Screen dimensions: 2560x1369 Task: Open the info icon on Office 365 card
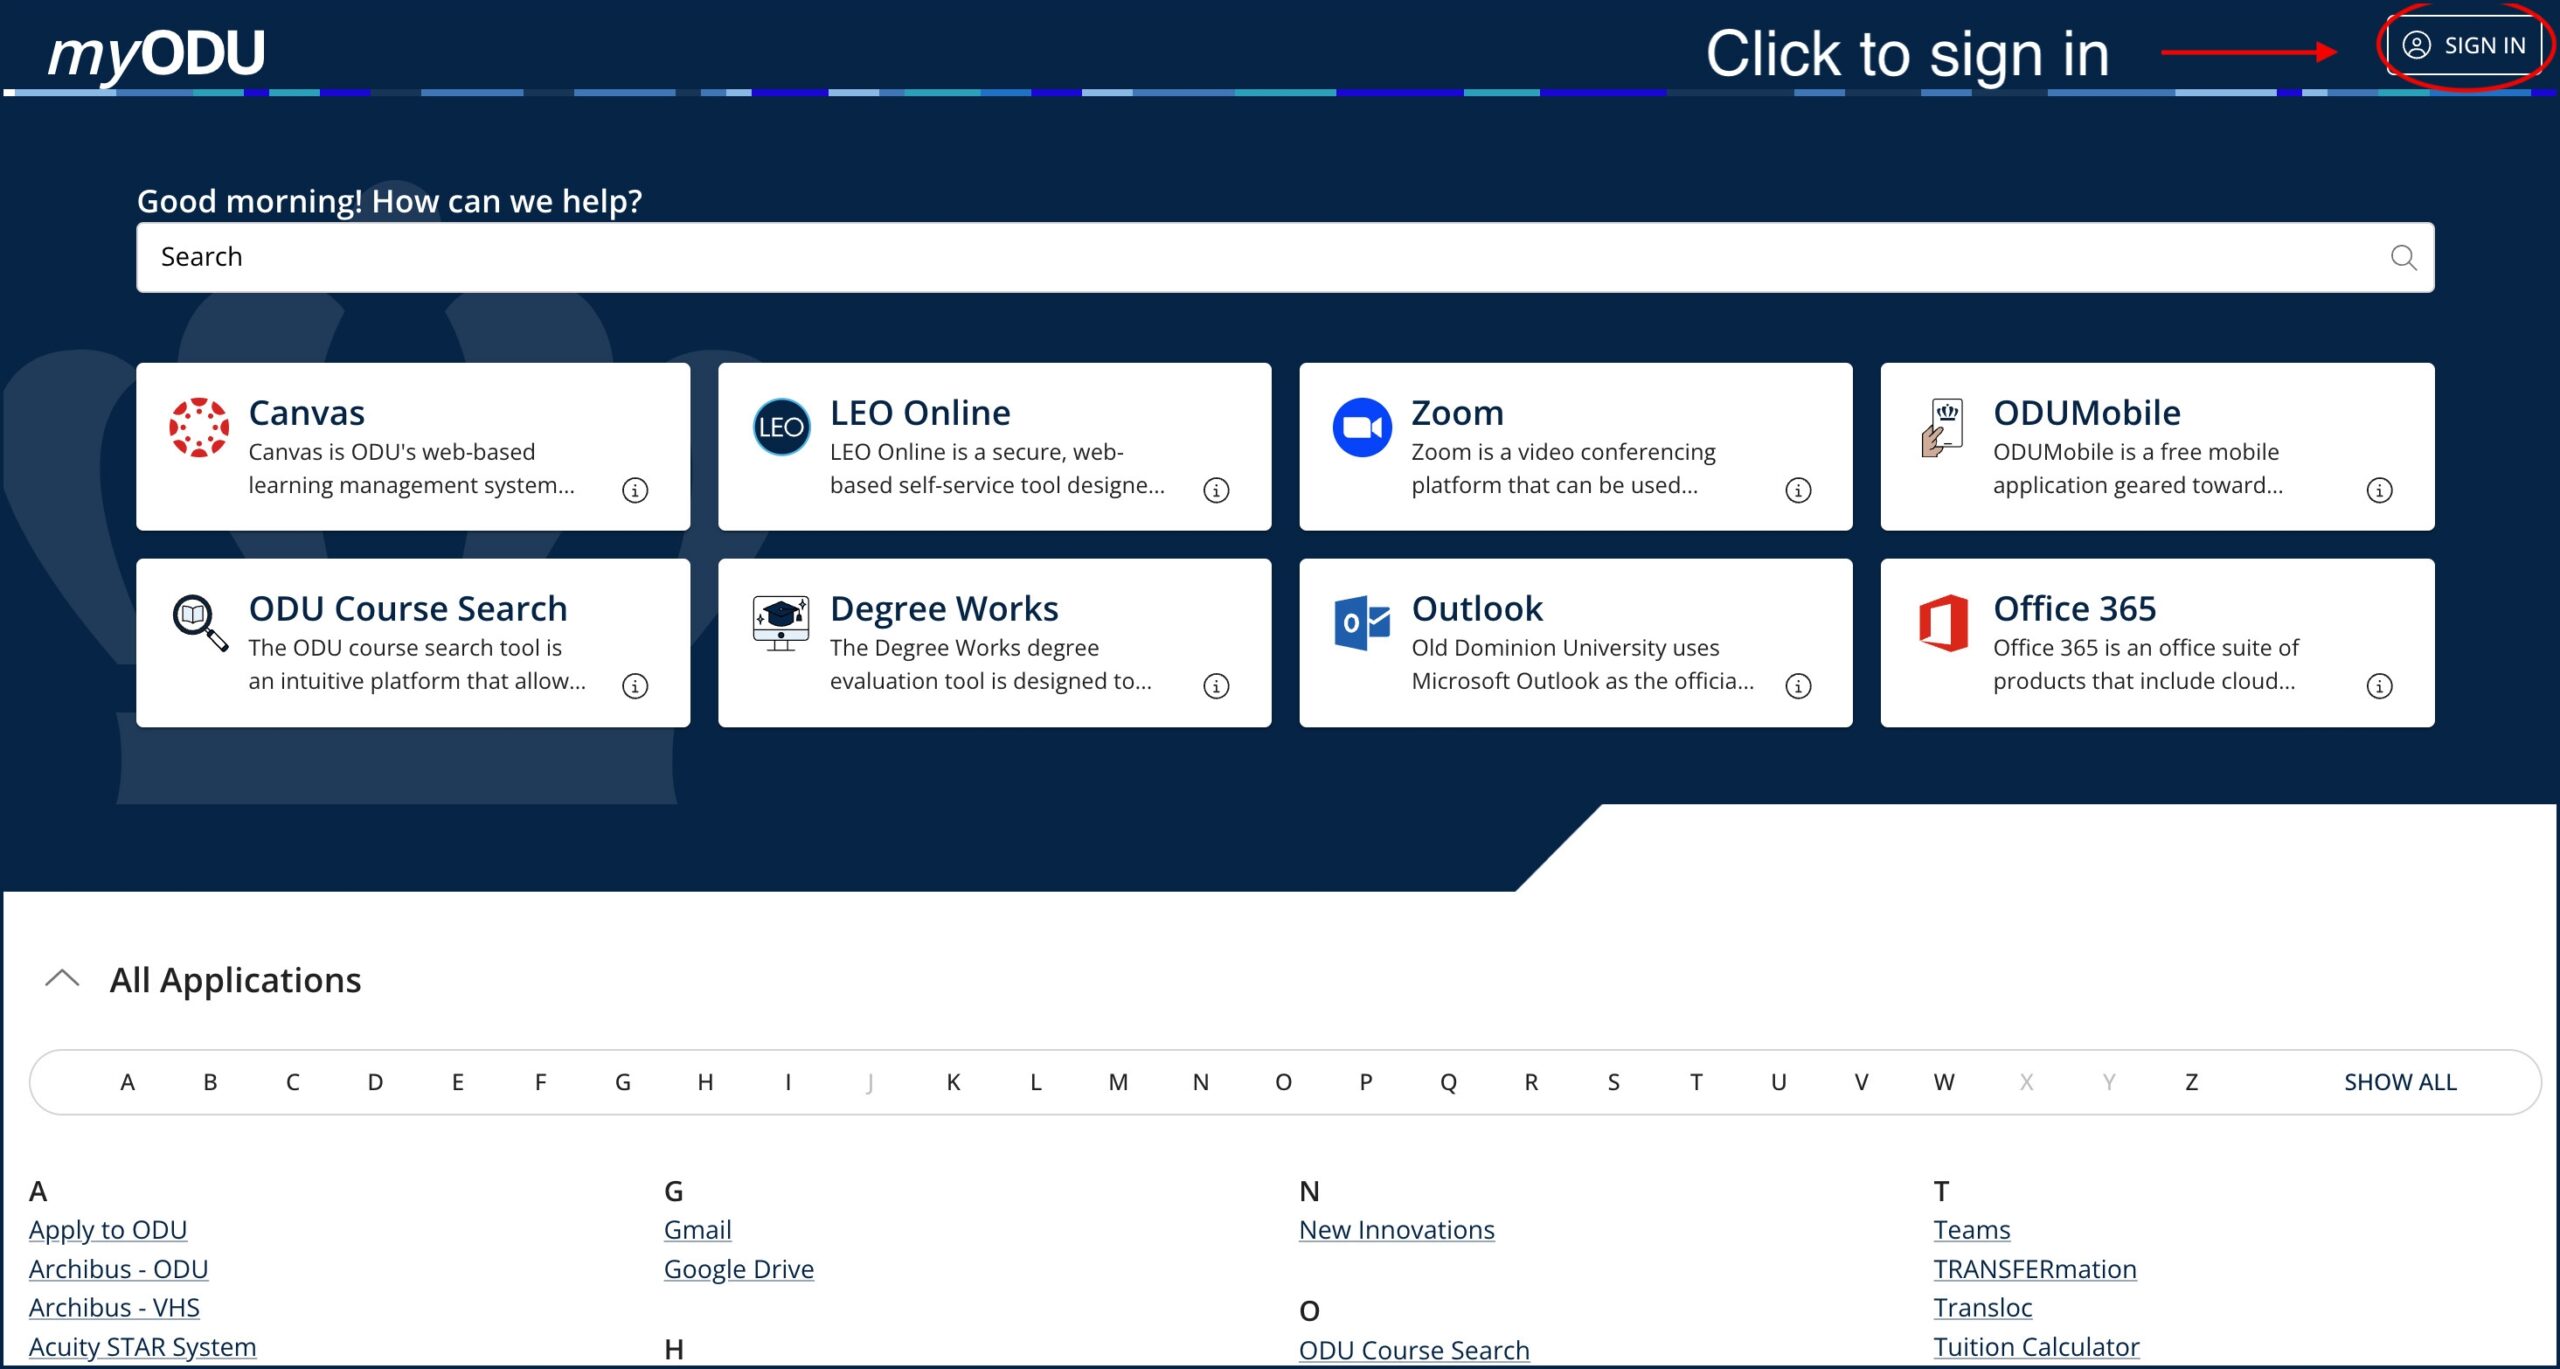click(x=2380, y=685)
